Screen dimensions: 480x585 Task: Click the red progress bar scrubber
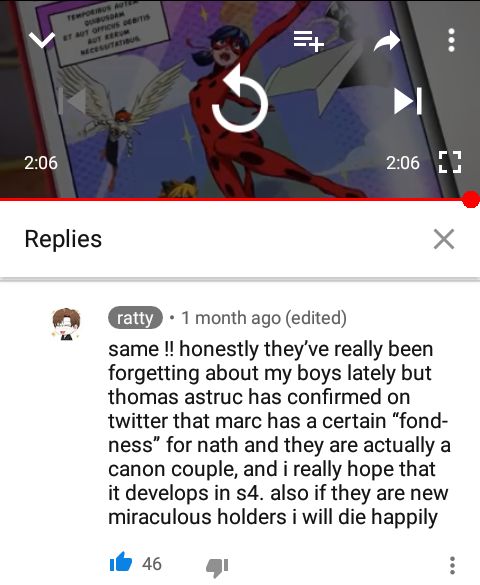click(471, 199)
